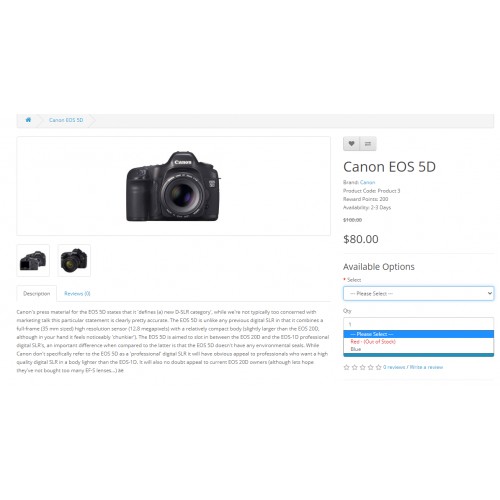Image resolution: width=500 pixels, height=500 pixels.
Task: Open the Canon EOS 5D breadcrumb link
Action: coord(66,120)
